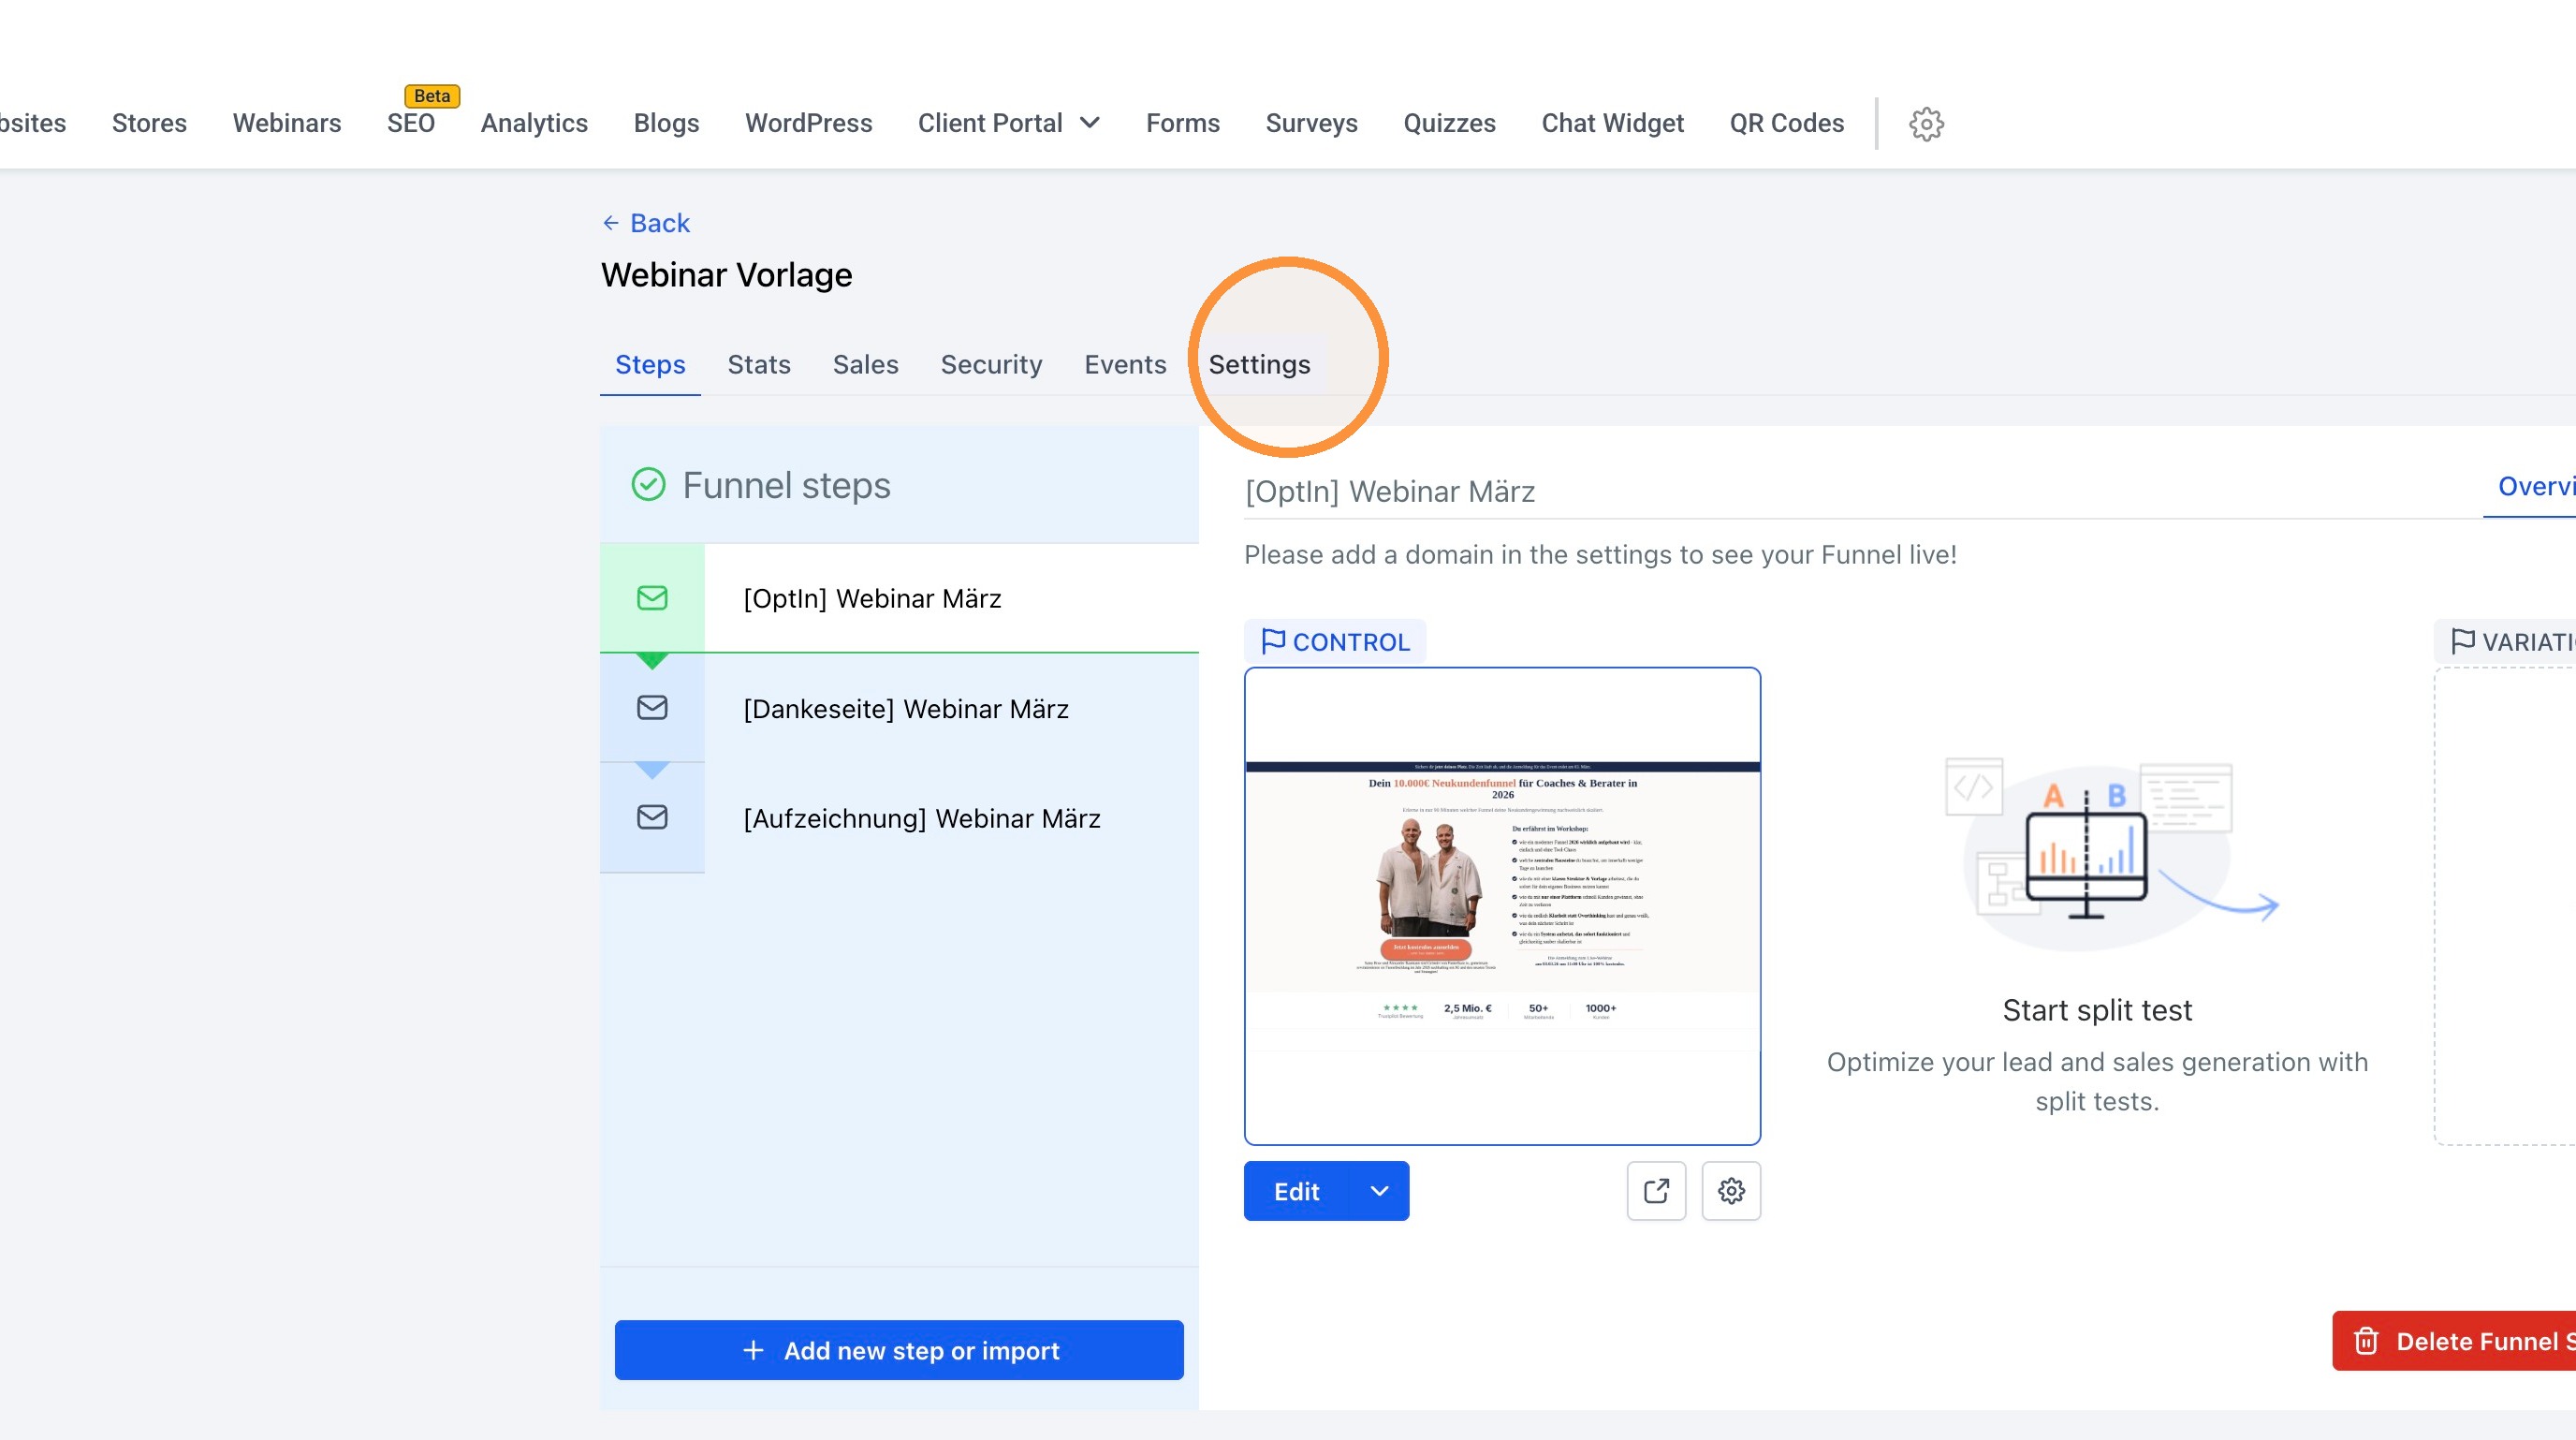The width and height of the screenshot is (2576, 1440).
Task: Open WordPress in the top navigation
Action: (808, 123)
